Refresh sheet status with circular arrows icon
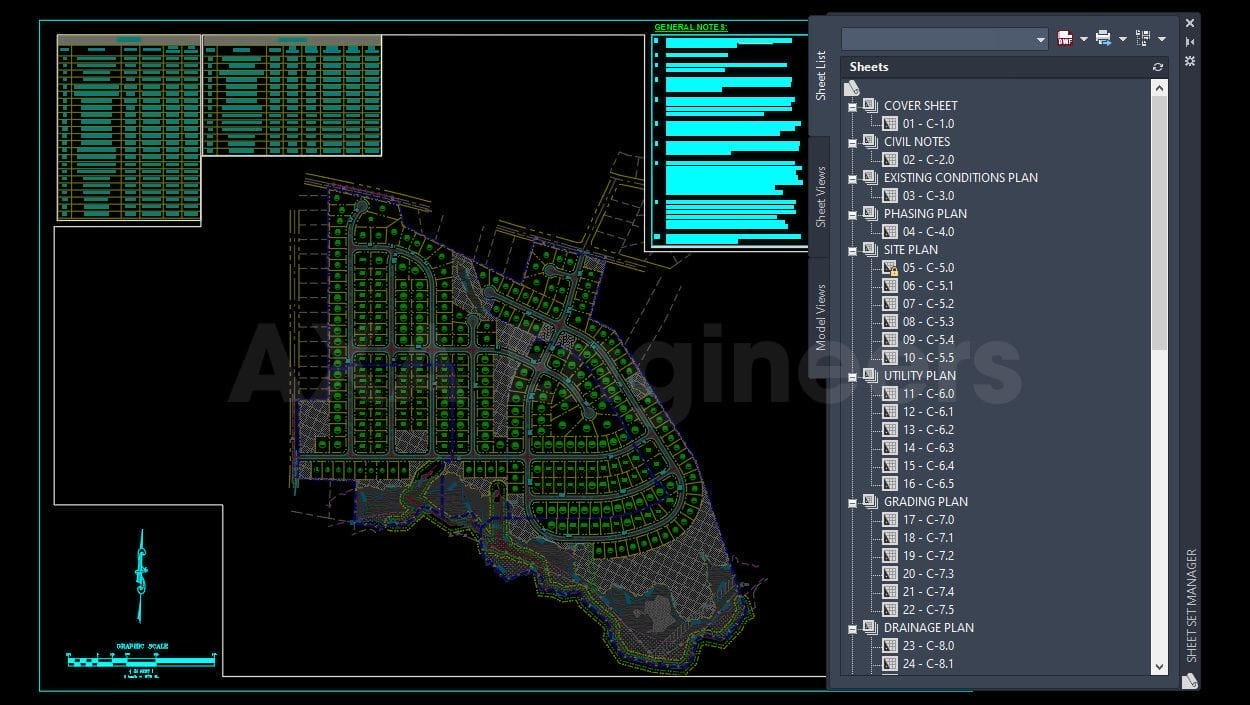This screenshot has width=1250, height=705. coord(1157,66)
